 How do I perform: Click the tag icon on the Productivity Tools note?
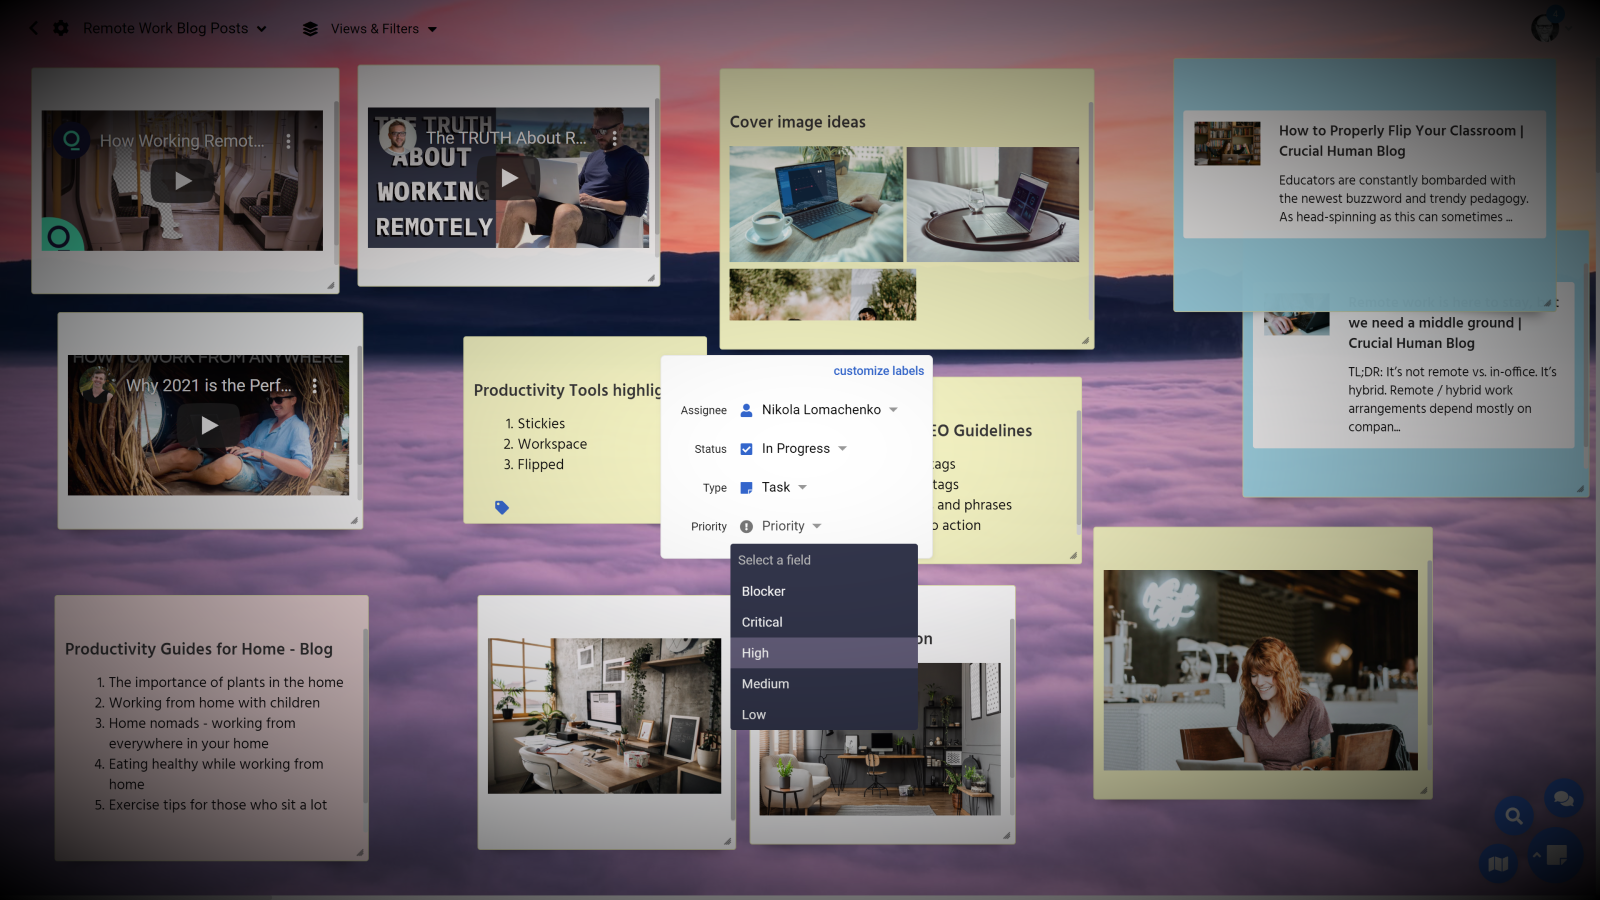tap(501, 507)
